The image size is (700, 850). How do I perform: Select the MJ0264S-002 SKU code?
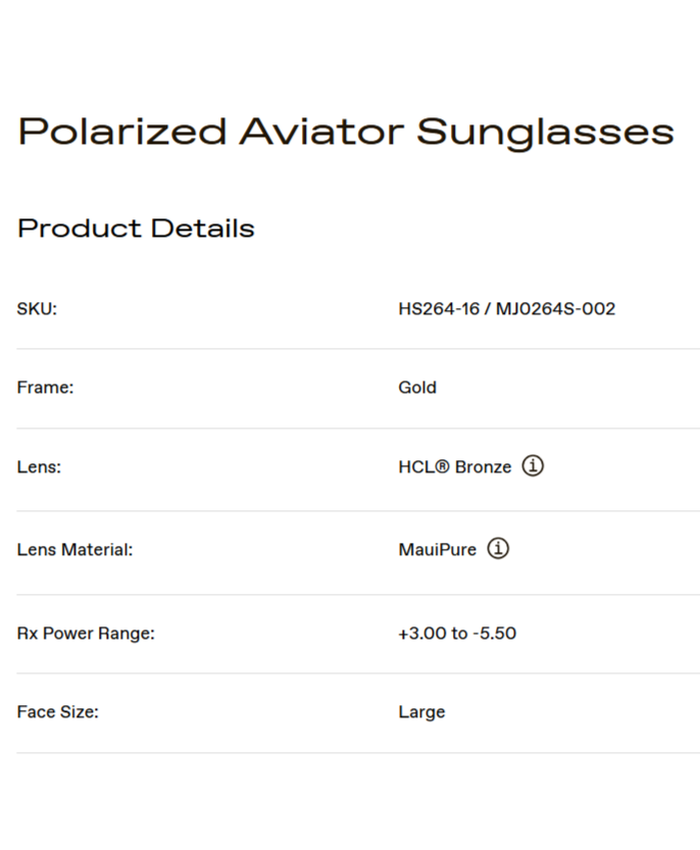pos(555,308)
